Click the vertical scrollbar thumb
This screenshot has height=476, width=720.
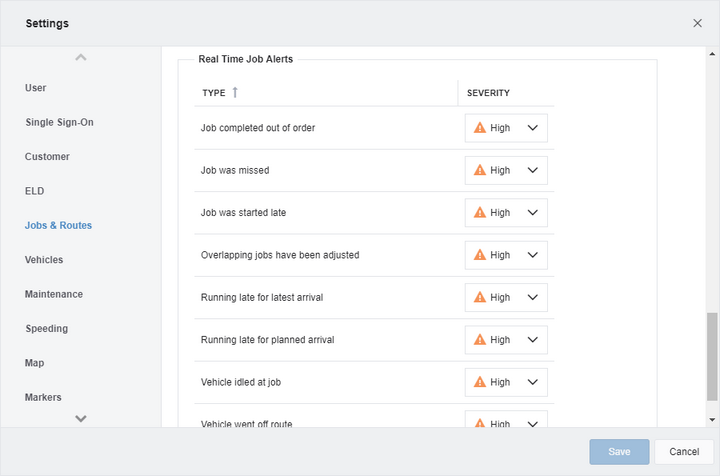(x=712, y=357)
